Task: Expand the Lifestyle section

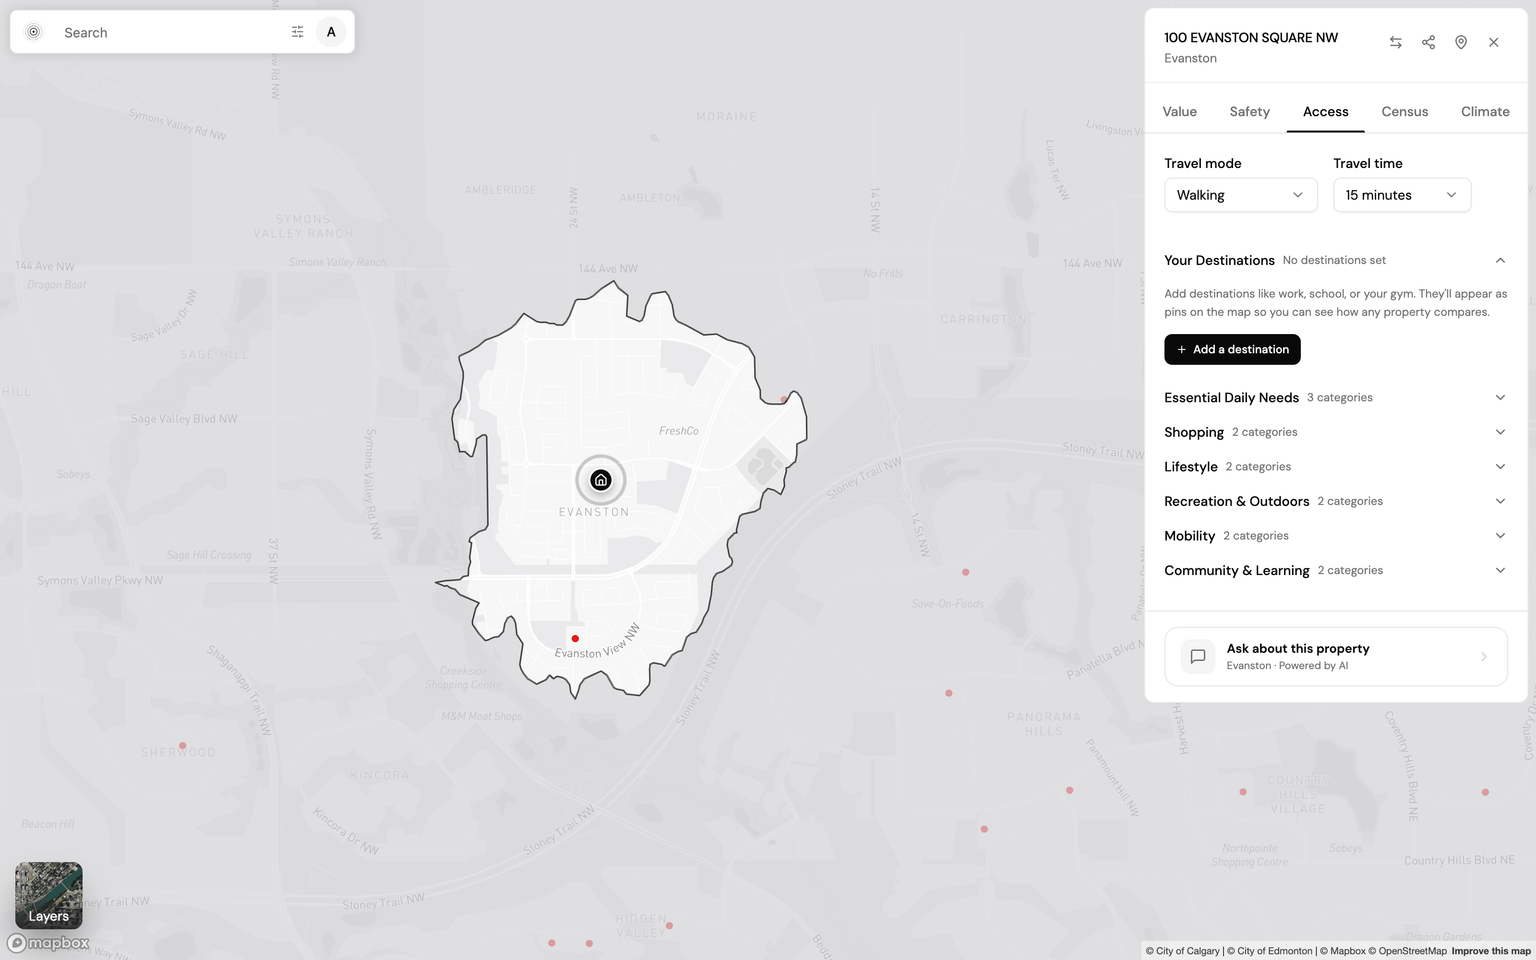Action: [1335, 467]
